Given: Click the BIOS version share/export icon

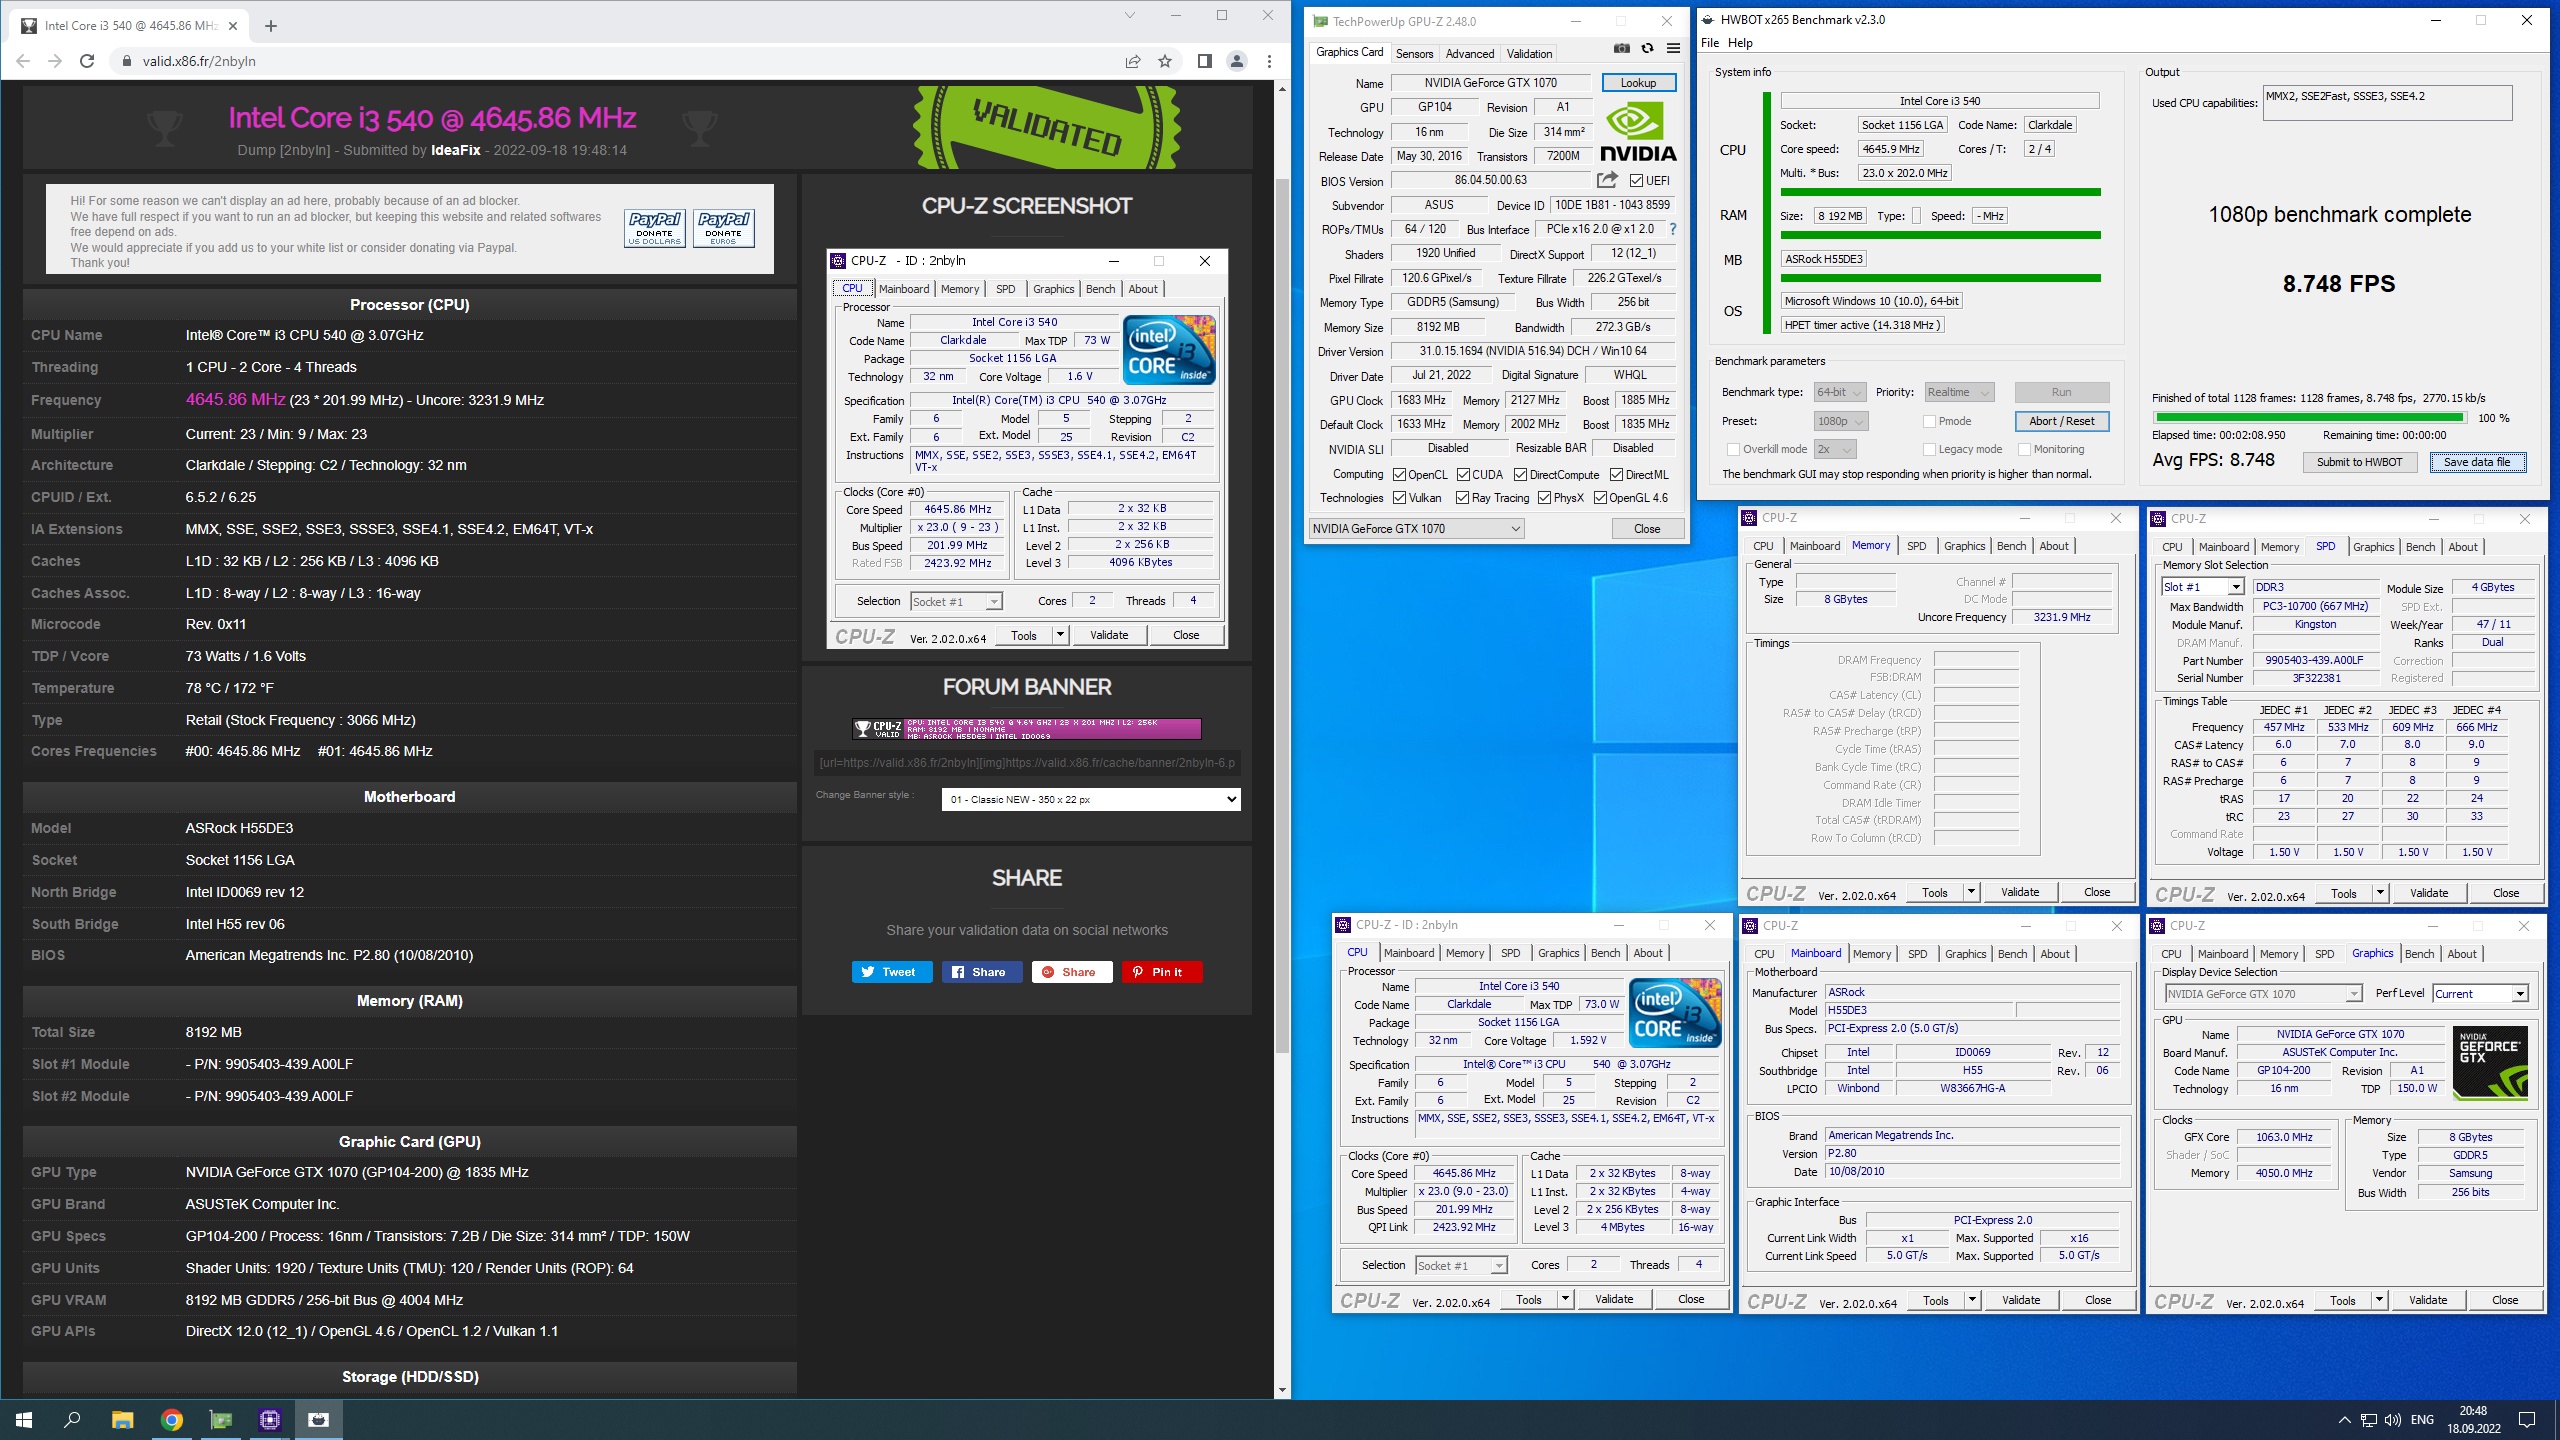Looking at the screenshot, I should click(1607, 180).
